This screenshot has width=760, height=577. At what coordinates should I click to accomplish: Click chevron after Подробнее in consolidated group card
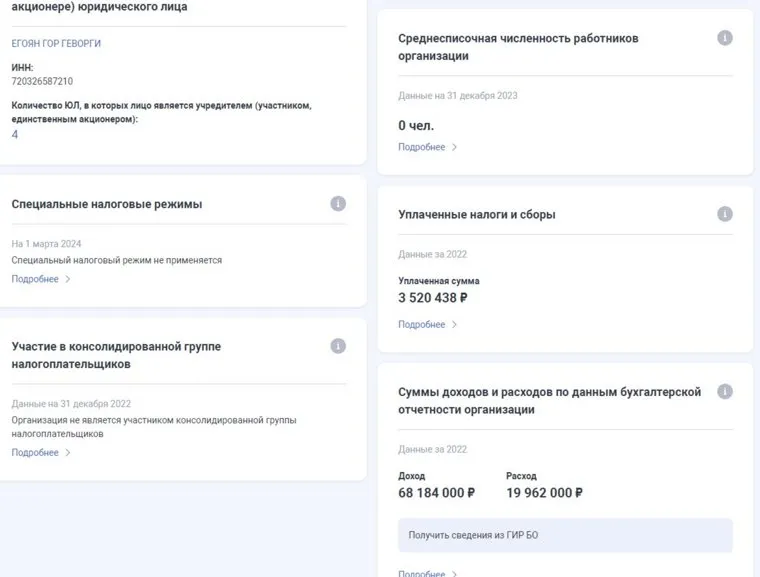tap(68, 453)
